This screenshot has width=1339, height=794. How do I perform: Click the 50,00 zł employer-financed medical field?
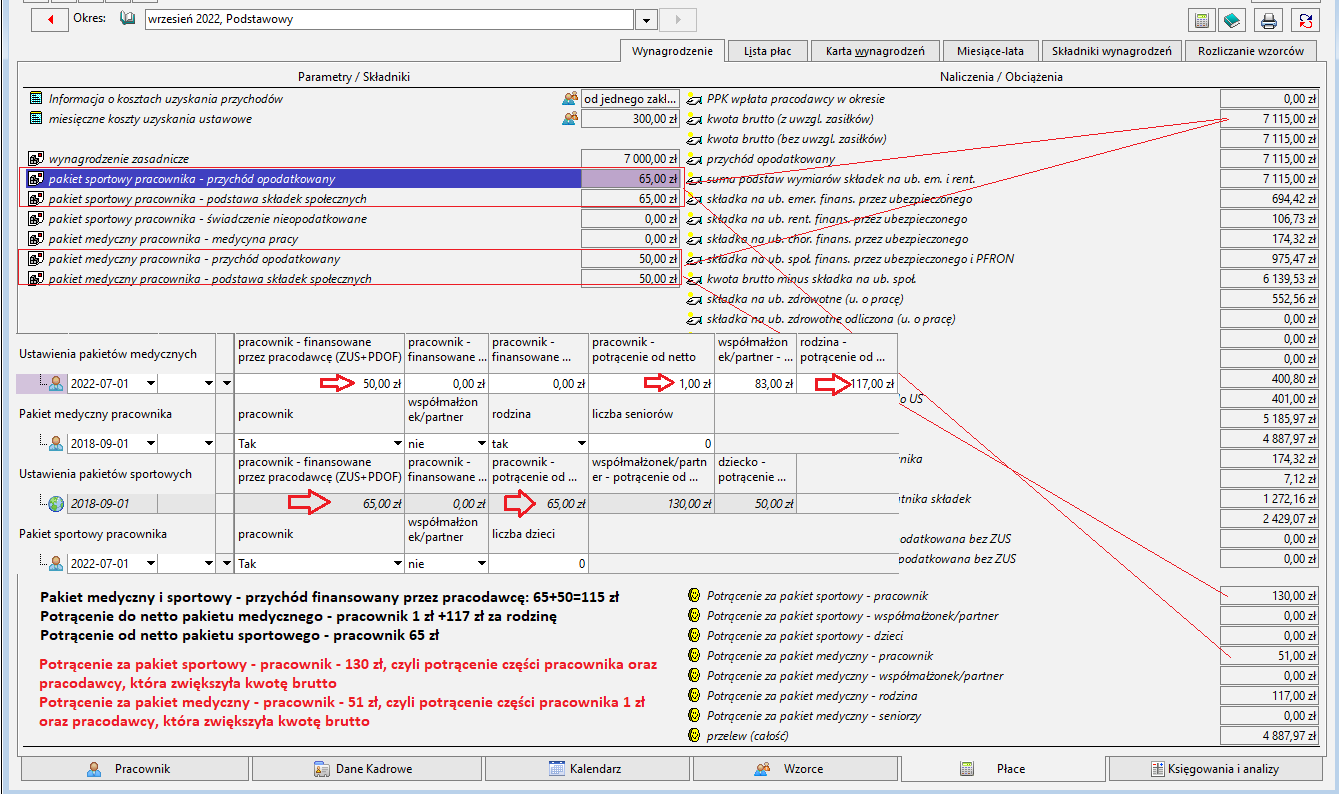(320, 383)
